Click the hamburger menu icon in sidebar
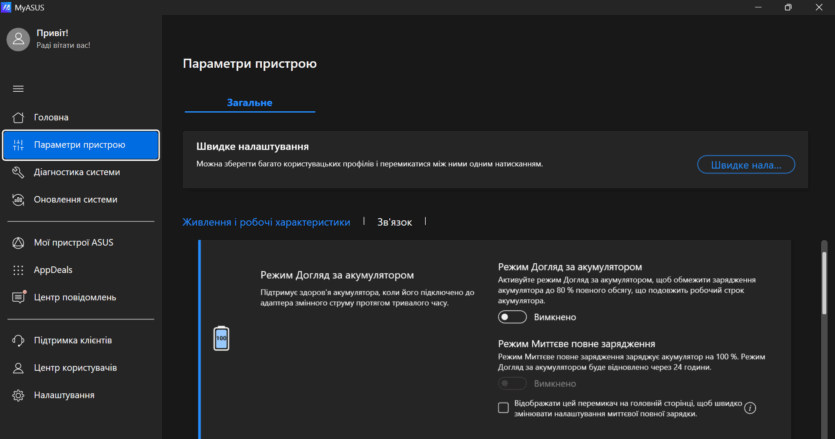Screen dimensions: 835x439 point(17,89)
